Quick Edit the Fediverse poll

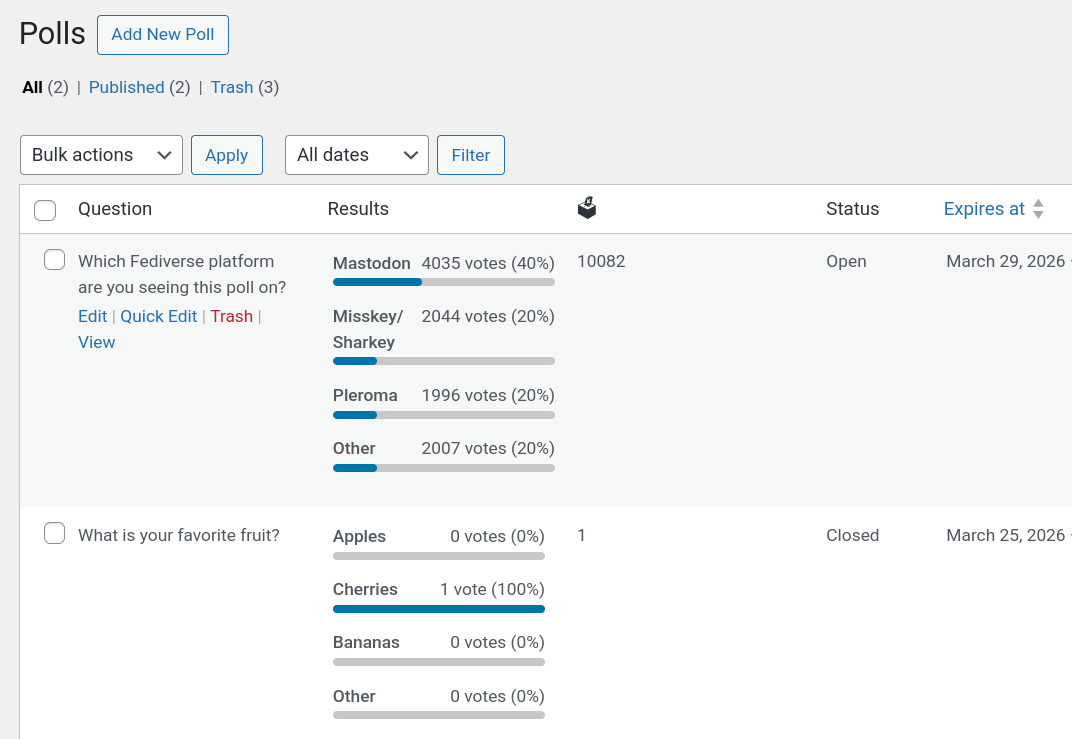[x=159, y=317]
